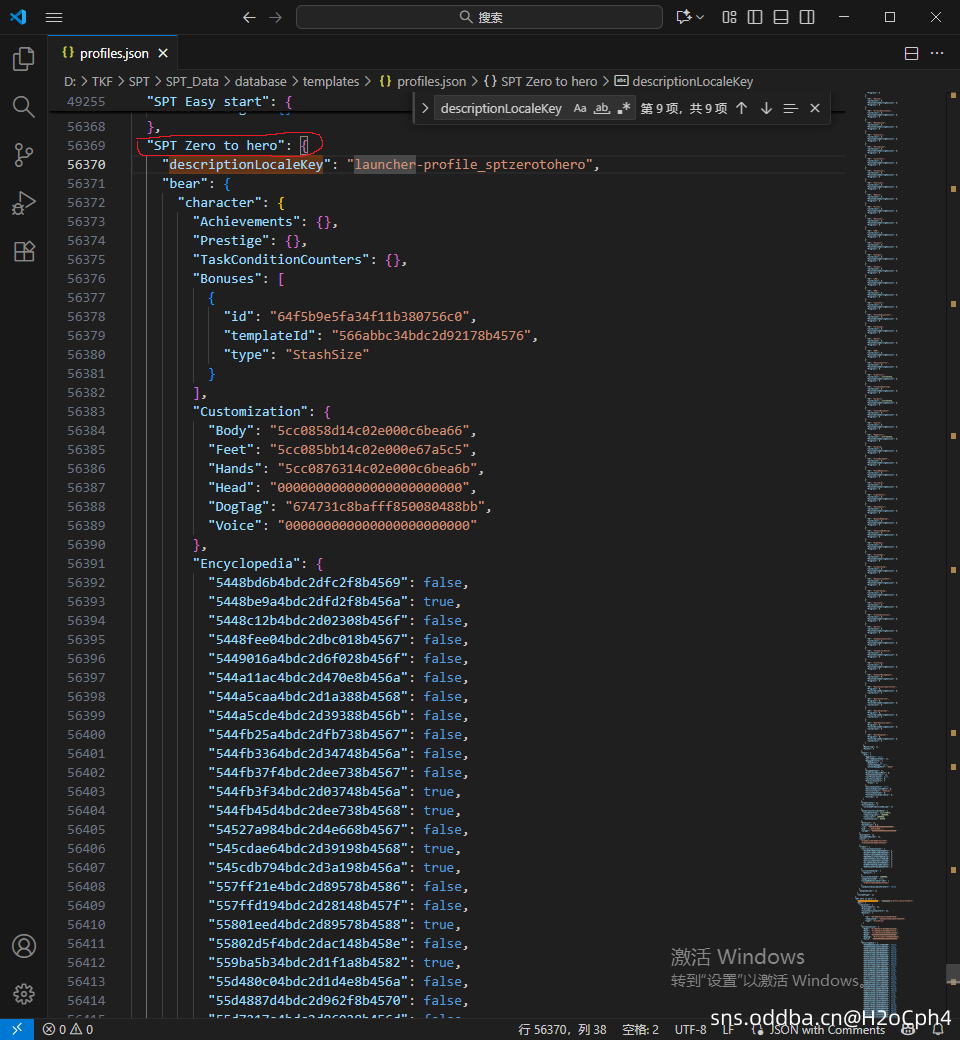960x1040 pixels.
Task: Open the hamburger application menu
Action: tap(54, 17)
